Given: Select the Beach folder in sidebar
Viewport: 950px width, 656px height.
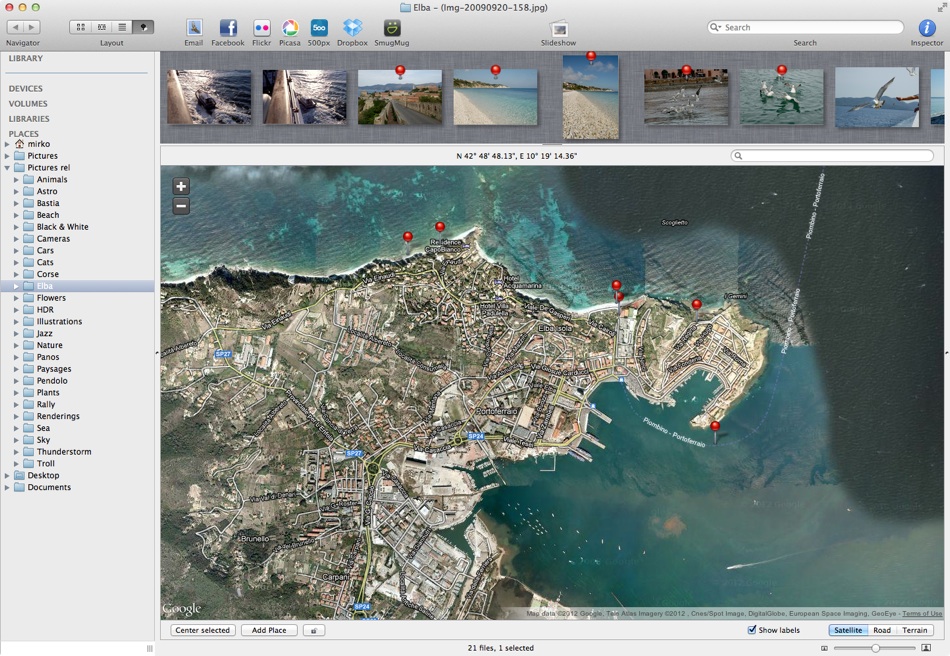Looking at the screenshot, I should pos(47,215).
